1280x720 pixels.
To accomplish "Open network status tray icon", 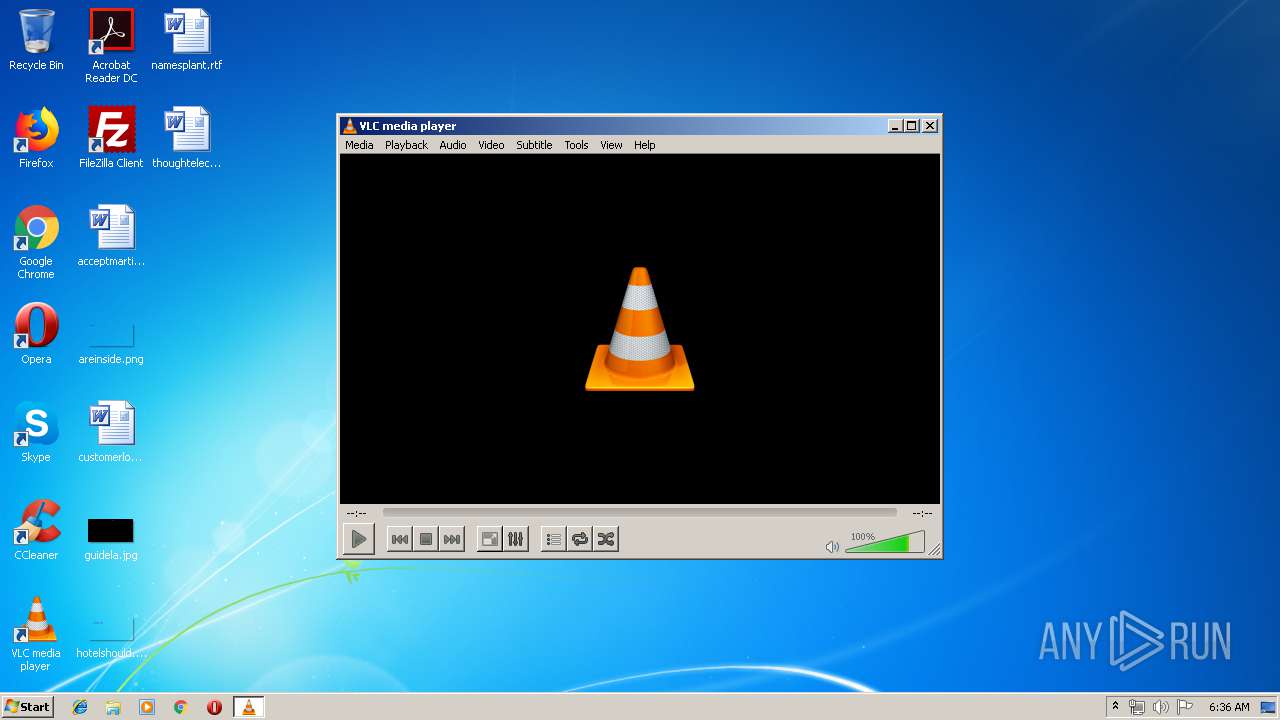I will [1137, 707].
